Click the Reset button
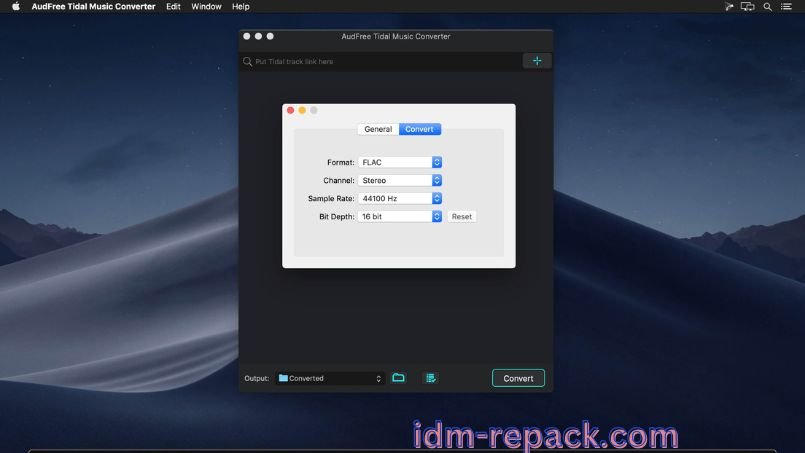This screenshot has height=453, width=805. pyautogui.click(x=462, y=217)
